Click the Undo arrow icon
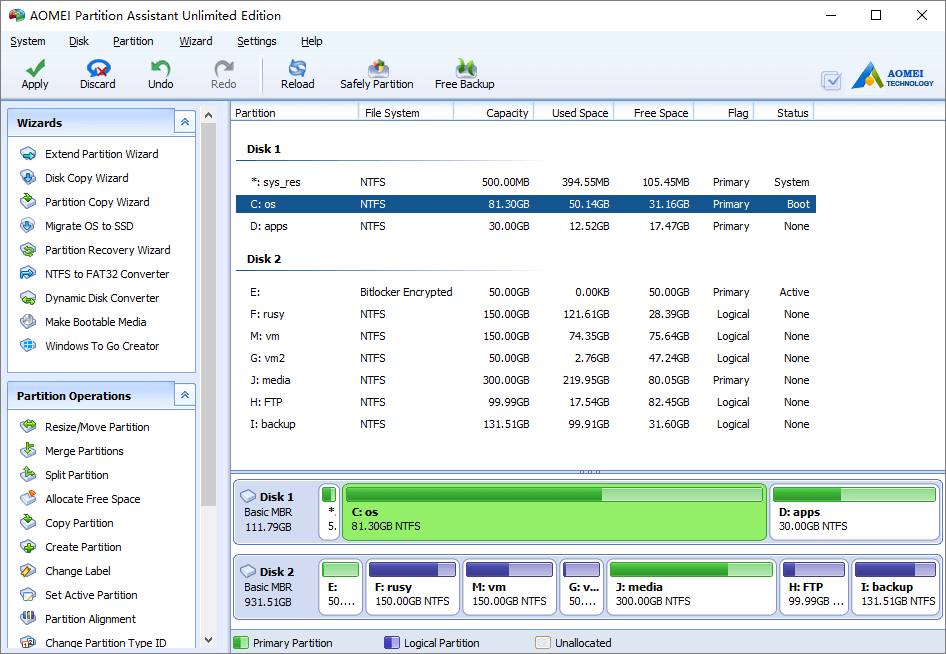Image resolution: width=946 pixels, height=654 pixels. tap(160, 68)
